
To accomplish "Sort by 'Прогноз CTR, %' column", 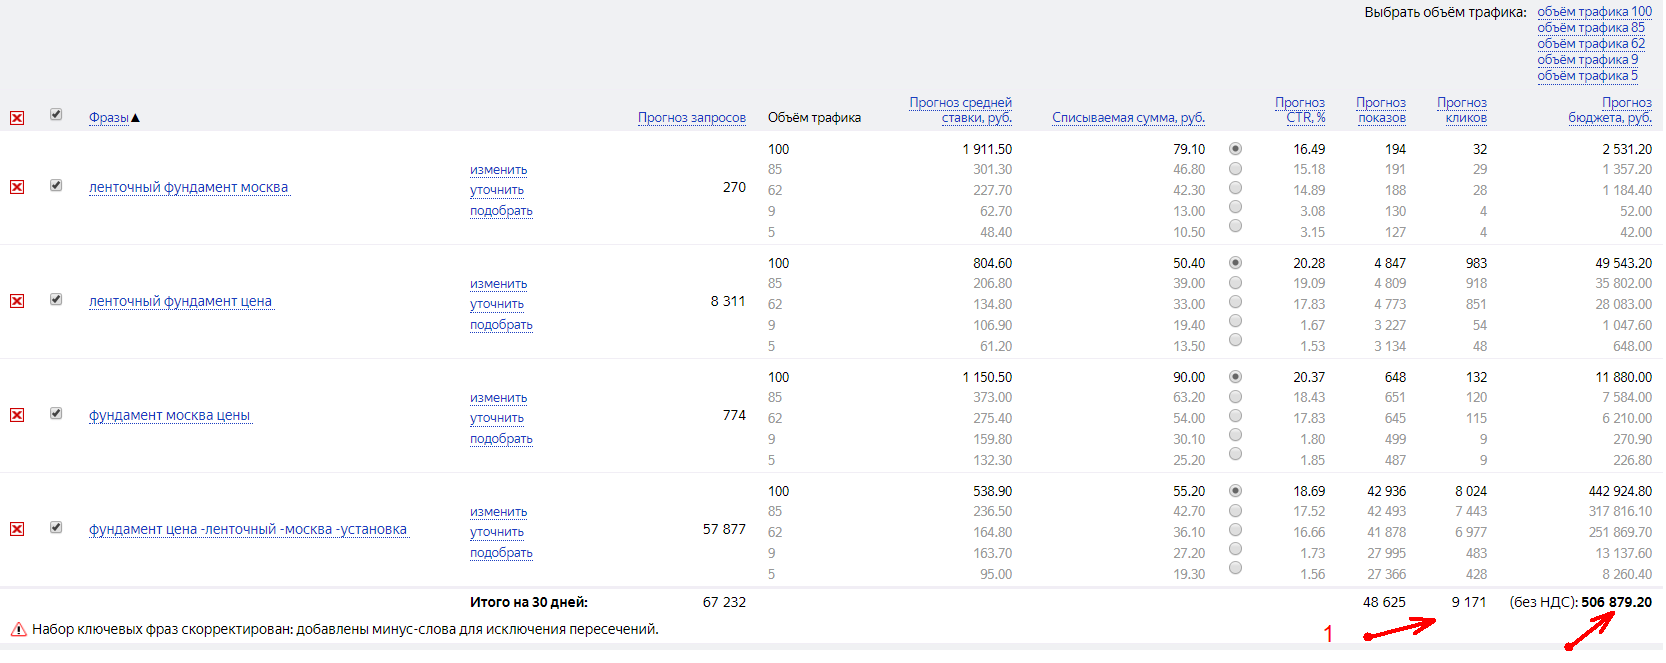I will point(1300,110).
